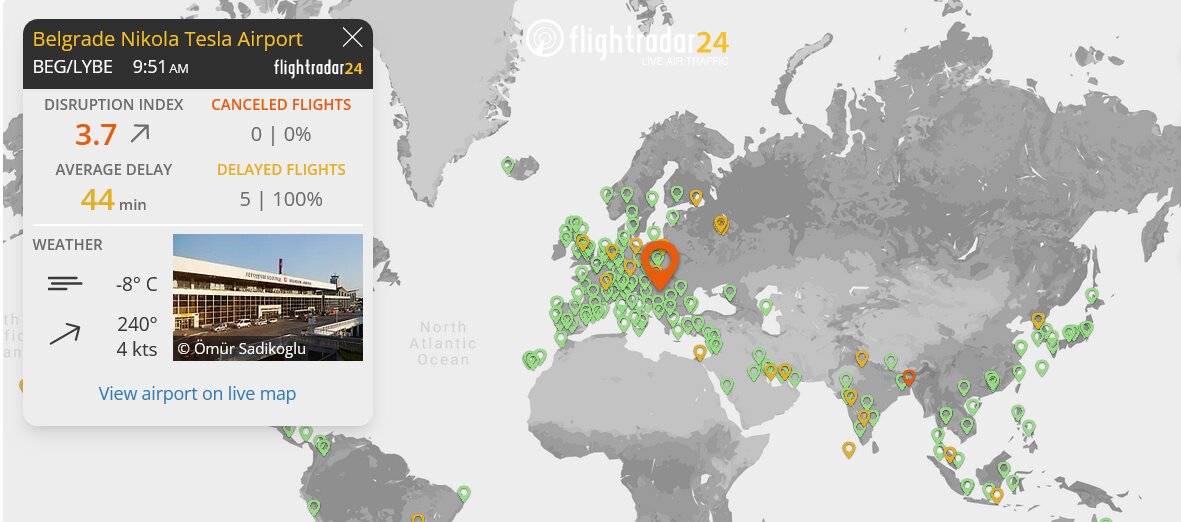Click the flightradar24 logo inside popup header
Image resolution: width=1181 pixels, height=522 pixels.
[x=317, y=68]
